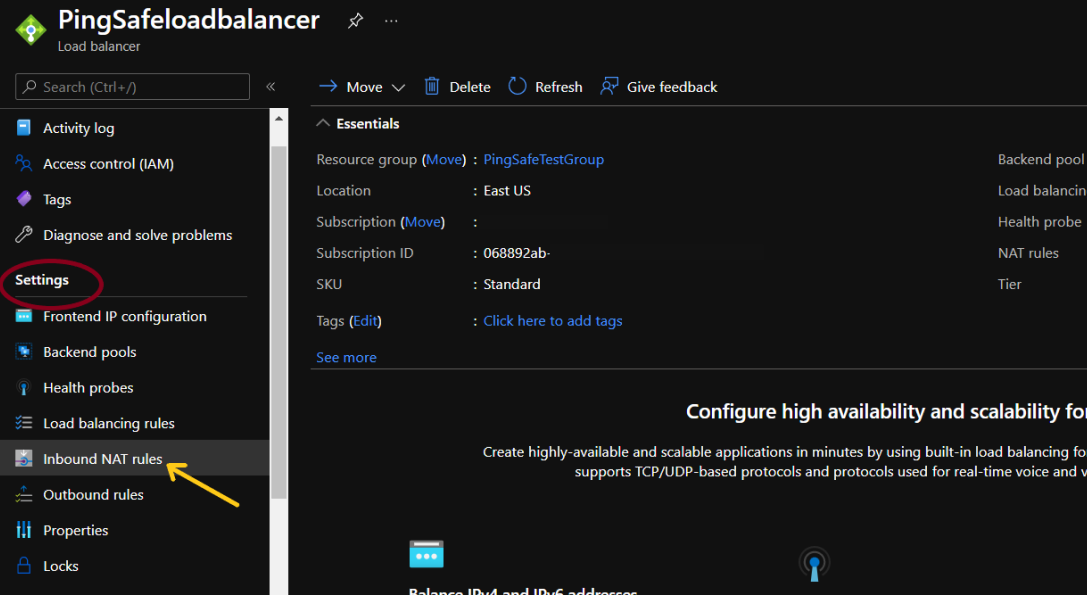Click the Delete trash can icon
The height and width of the screenshot is (595, 1087).
coord(432,87)
